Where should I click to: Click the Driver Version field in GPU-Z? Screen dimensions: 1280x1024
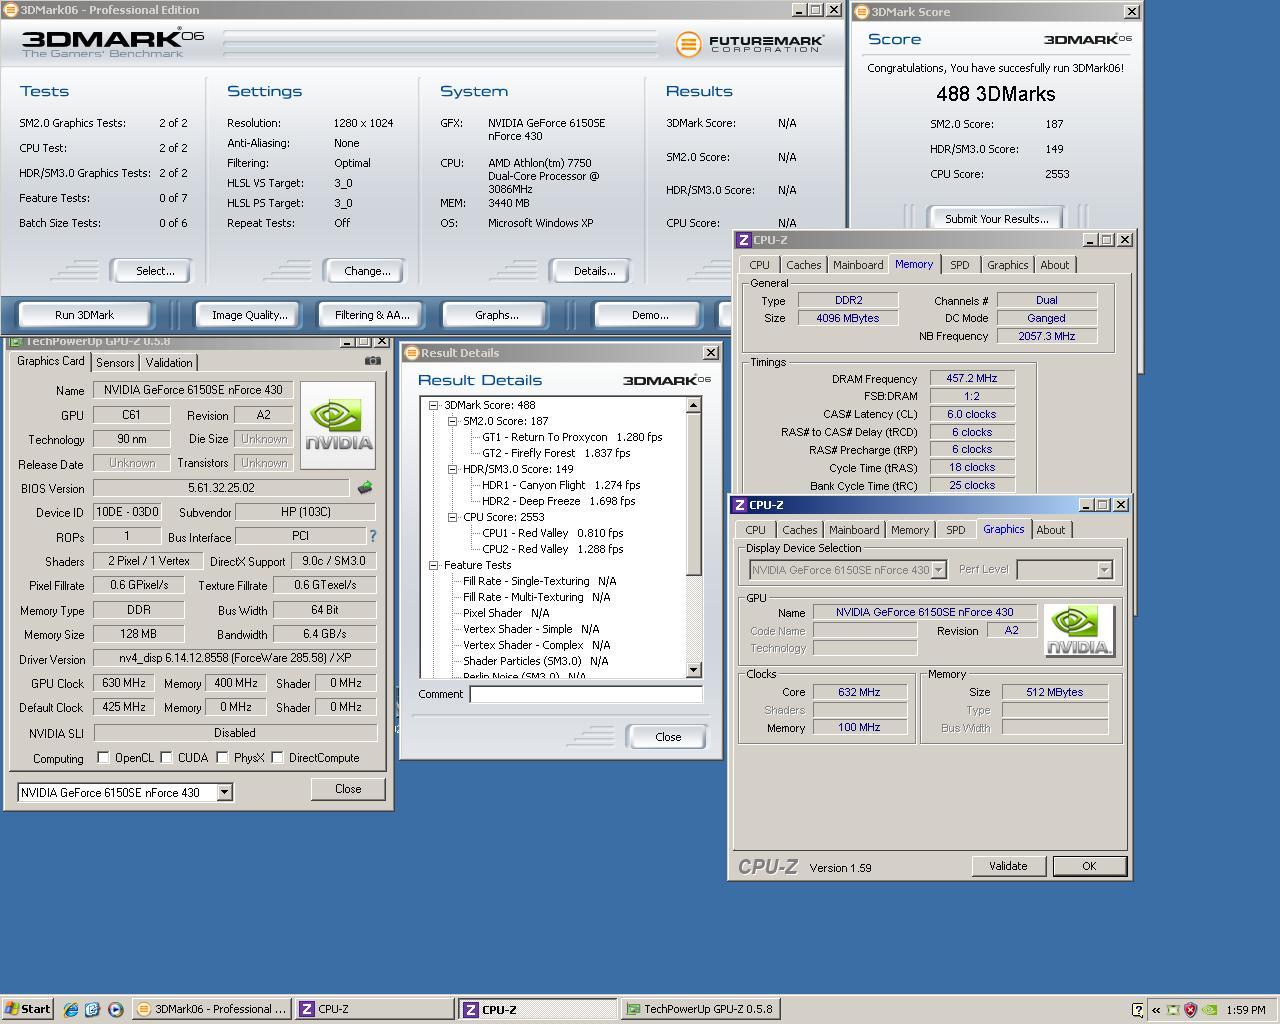(x=235, y=658)
